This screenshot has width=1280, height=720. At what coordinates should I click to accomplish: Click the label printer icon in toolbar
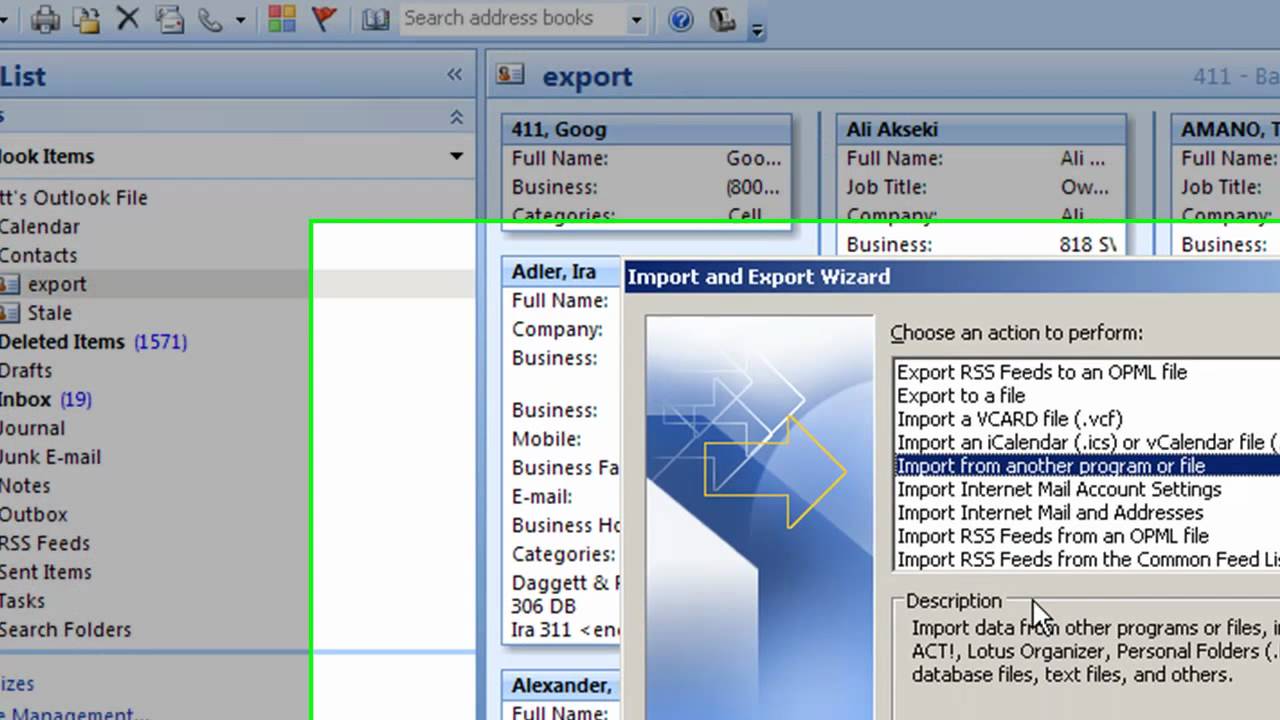pos(722,19)
